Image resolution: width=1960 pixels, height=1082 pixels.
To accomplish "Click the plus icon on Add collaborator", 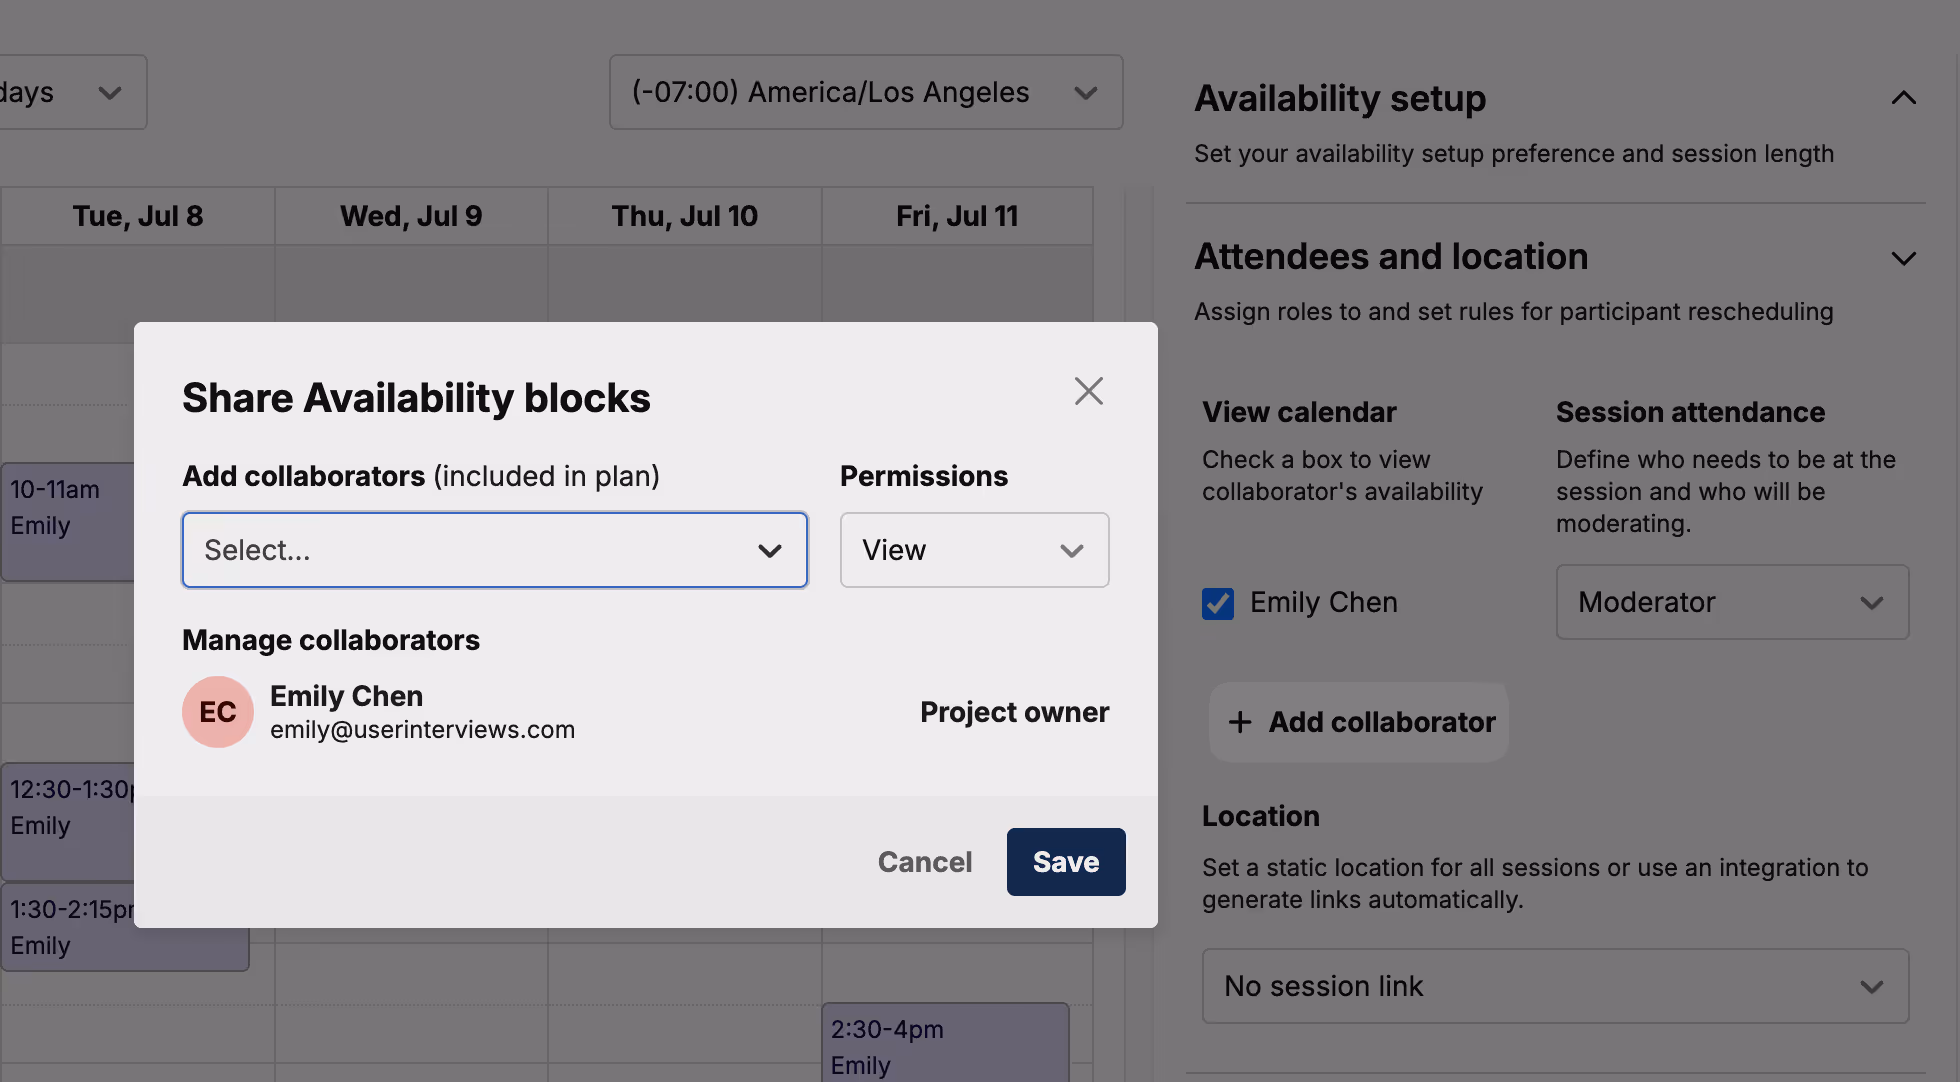I will (x=1240, y=722).
